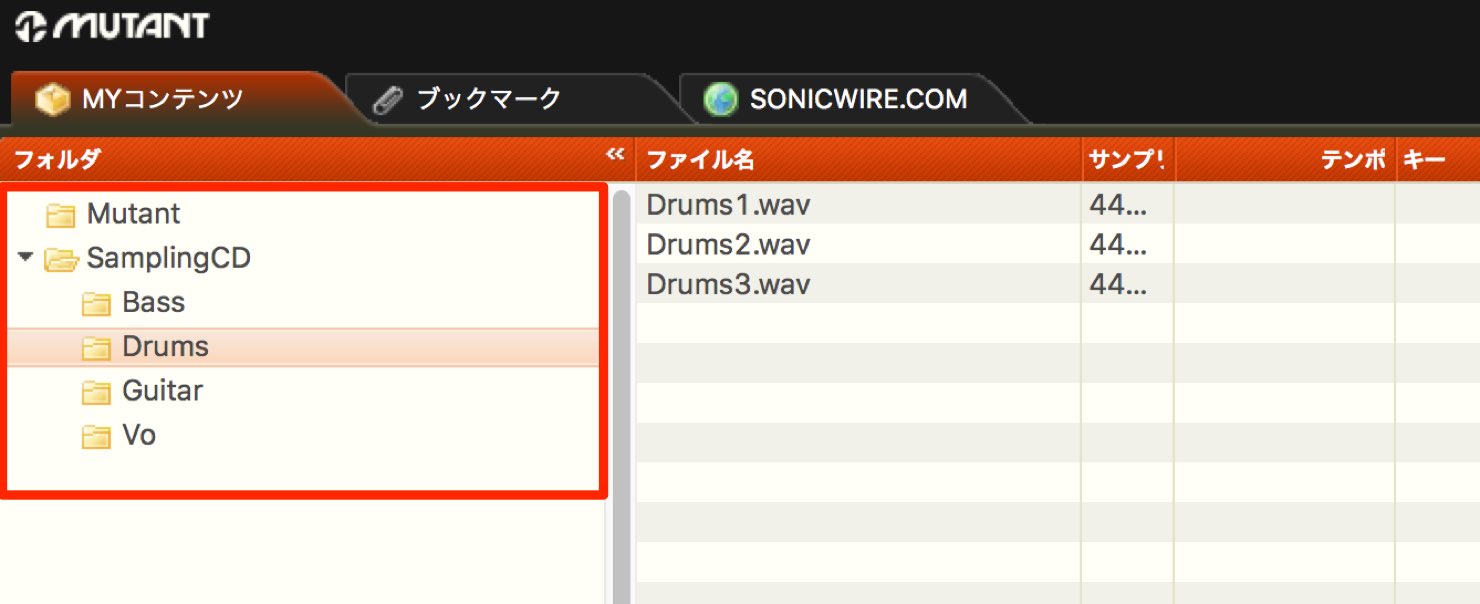Screen dimensions: 1480x604
Task: Click the folder panel vertical scrollbar
Action: click(x=621, y=395)
